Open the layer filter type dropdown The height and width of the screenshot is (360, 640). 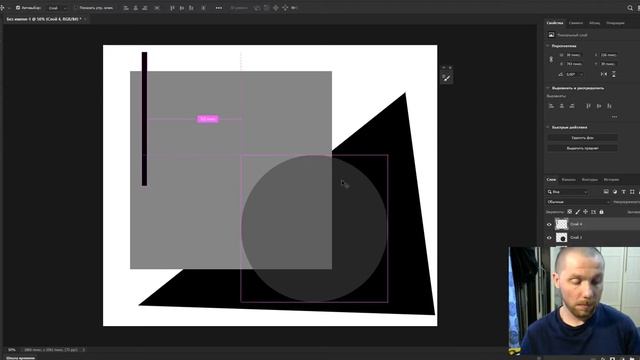click(x=567, y=192)
